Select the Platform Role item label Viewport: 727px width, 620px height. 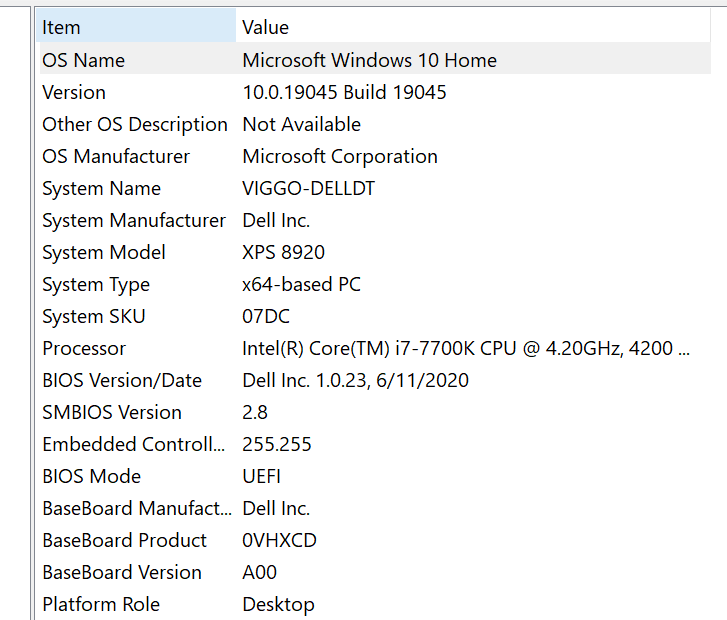pyautogui.click(x=101, y=604)
